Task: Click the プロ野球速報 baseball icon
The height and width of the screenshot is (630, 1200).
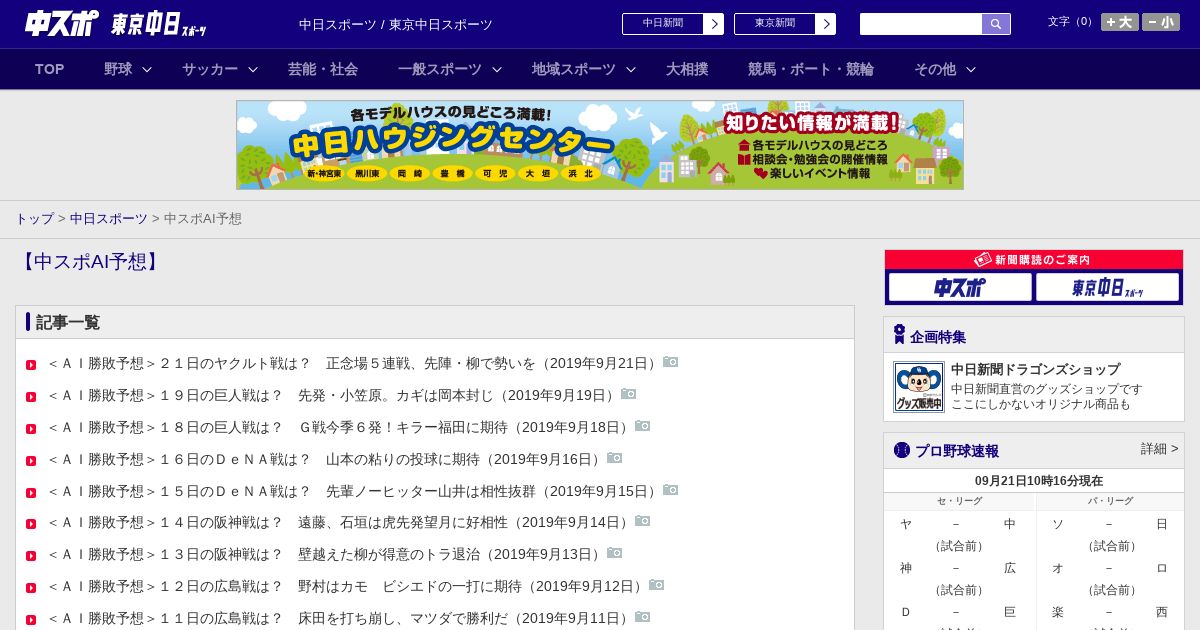Action: point(902,450)
